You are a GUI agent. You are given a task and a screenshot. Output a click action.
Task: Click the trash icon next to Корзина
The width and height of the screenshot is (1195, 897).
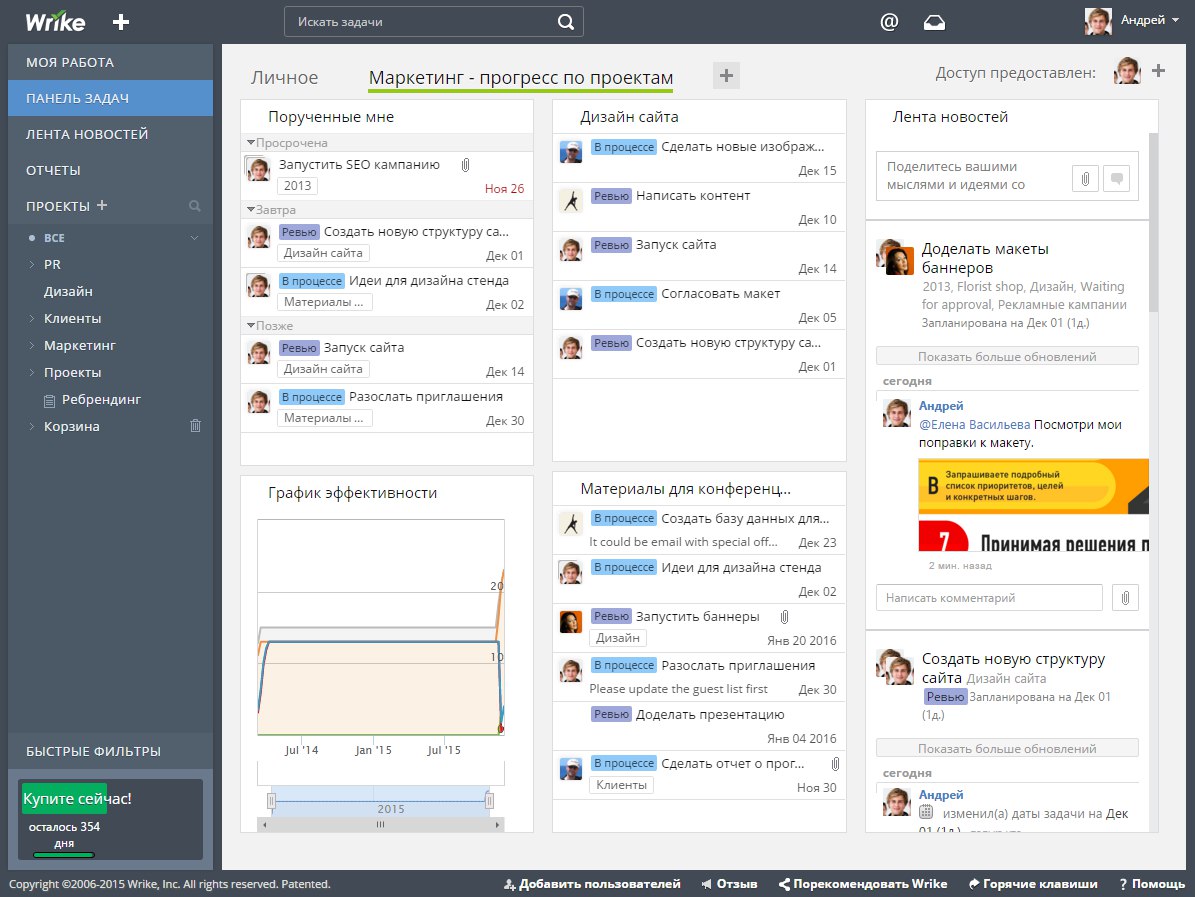195,426
